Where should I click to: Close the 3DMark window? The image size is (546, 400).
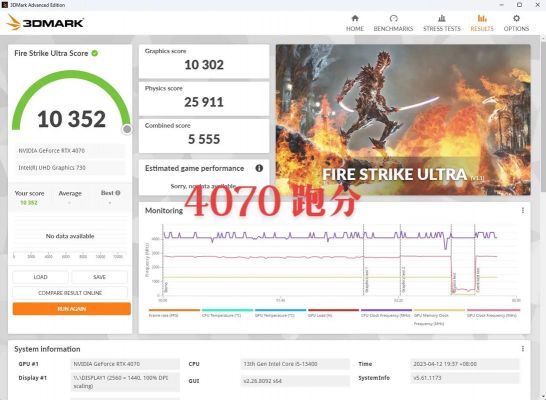(537, 5)
